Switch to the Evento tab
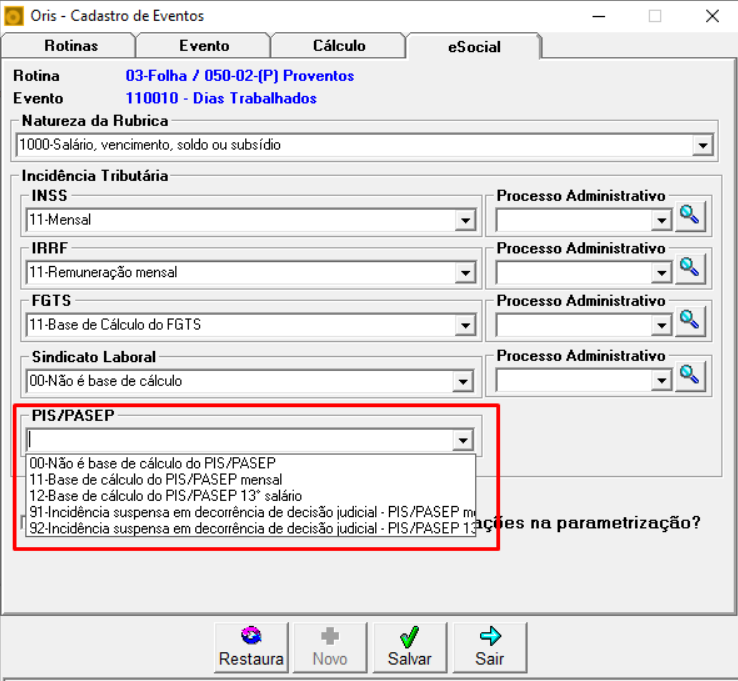Image resolution: width=738 pixels, height=681 pixels. click(x=203, y=46)
